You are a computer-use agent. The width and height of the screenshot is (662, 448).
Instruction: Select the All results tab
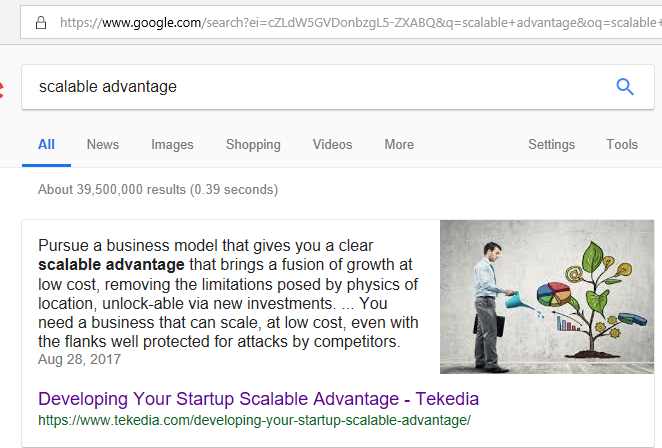point(46,145)
